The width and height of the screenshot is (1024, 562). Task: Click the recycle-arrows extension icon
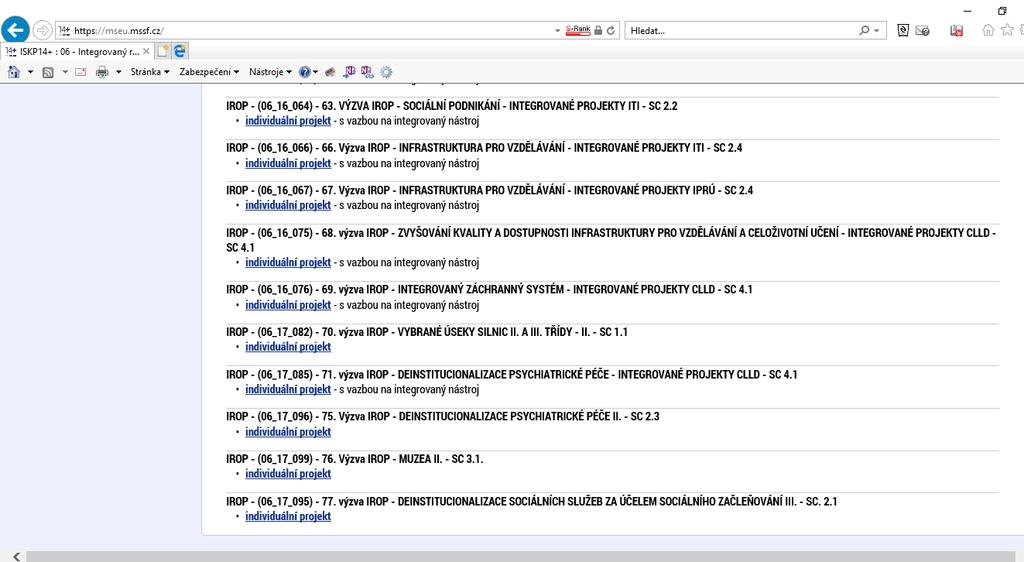click(903, 30)
